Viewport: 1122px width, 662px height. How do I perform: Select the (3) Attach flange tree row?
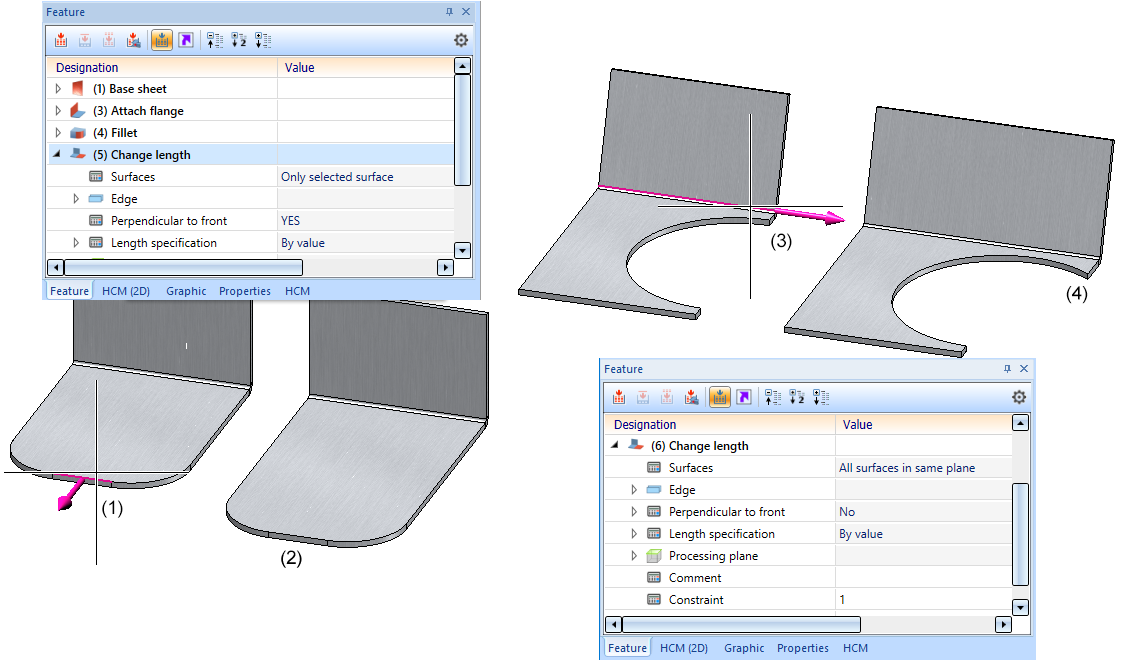click(250, 111)
